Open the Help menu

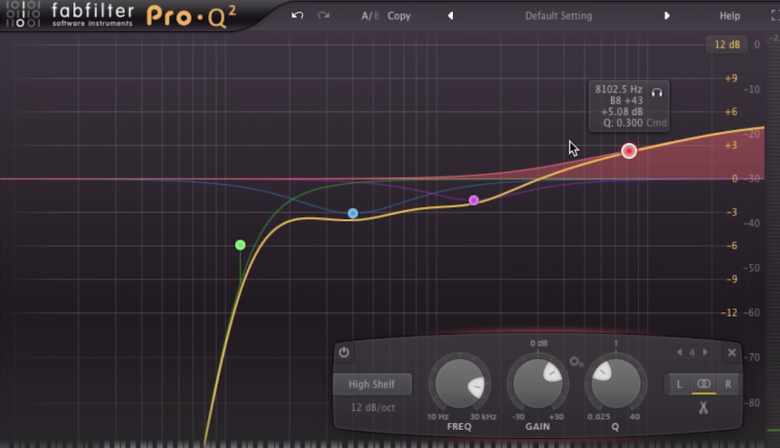click(730, 16)
